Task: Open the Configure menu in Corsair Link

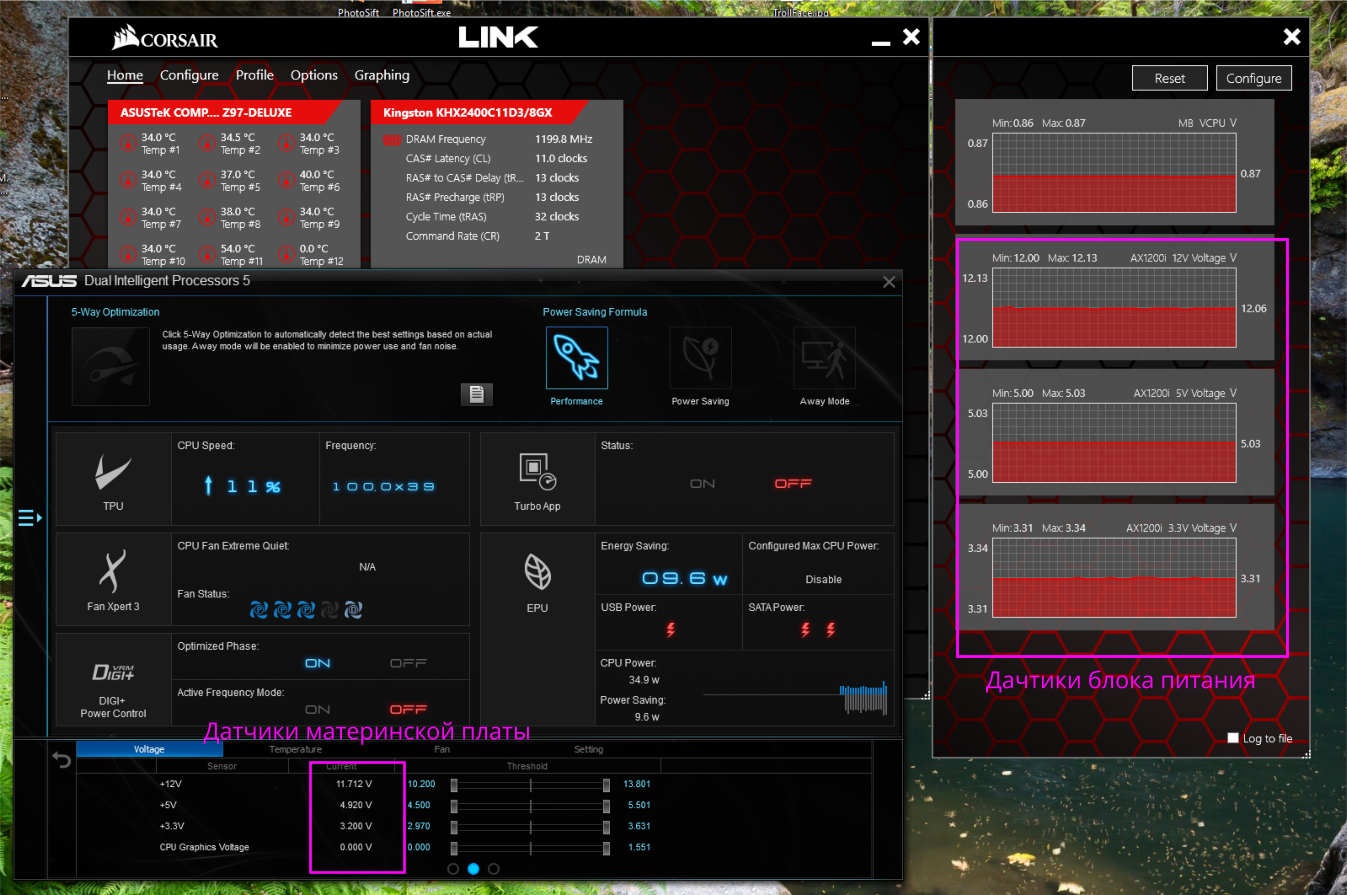Action: 189,75
